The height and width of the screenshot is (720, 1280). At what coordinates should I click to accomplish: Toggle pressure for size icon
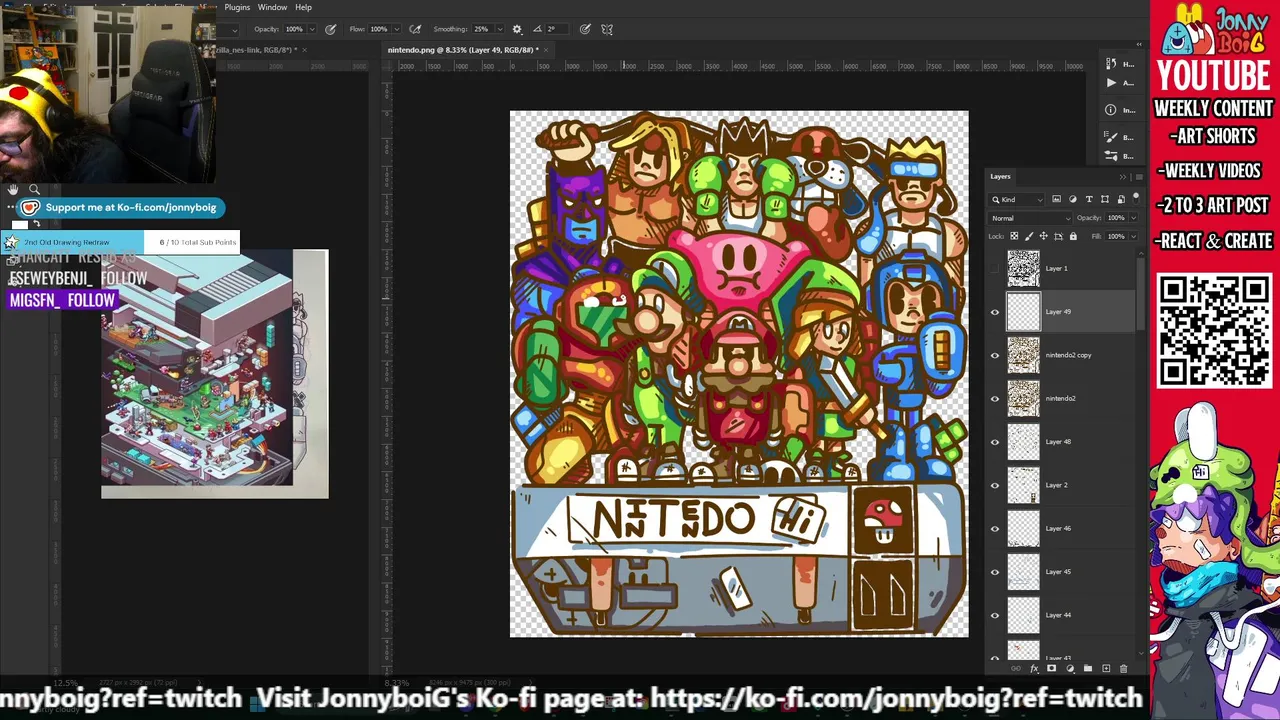click(x=585, y=29)
